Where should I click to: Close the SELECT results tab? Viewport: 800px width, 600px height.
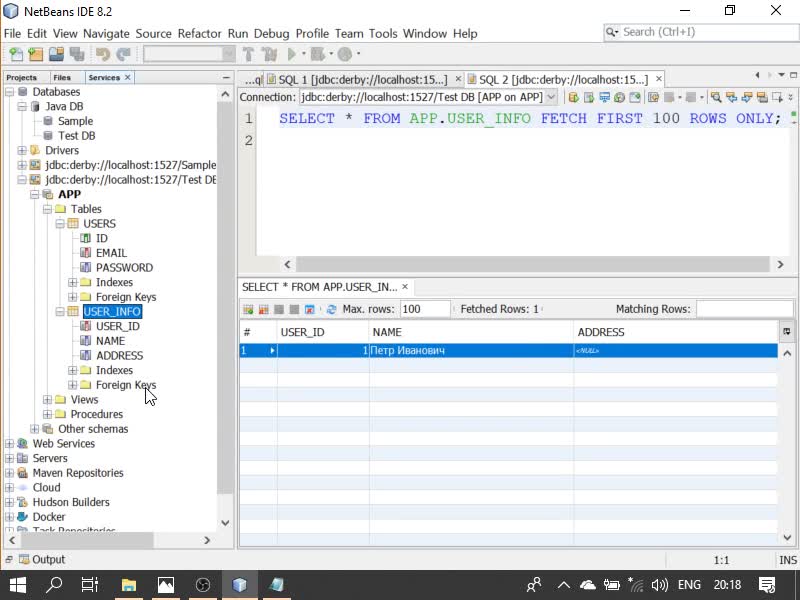pyautogui.click(x=405, y=287)
